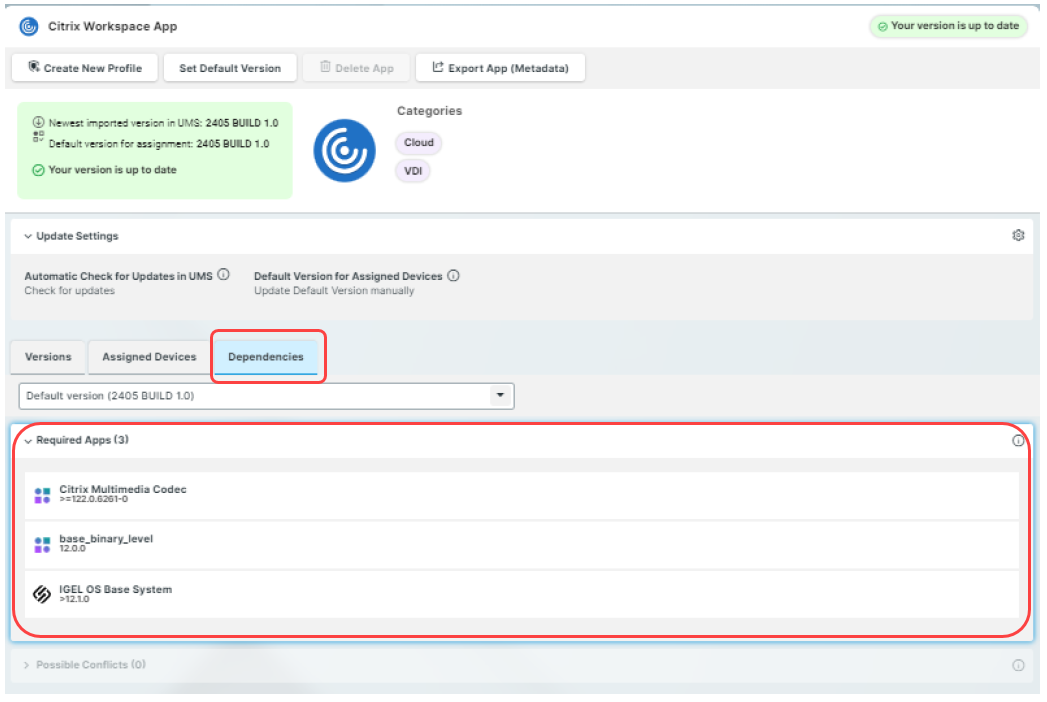Click the Required Apps info icon
1047x702 pixels.
[1018, 440]
